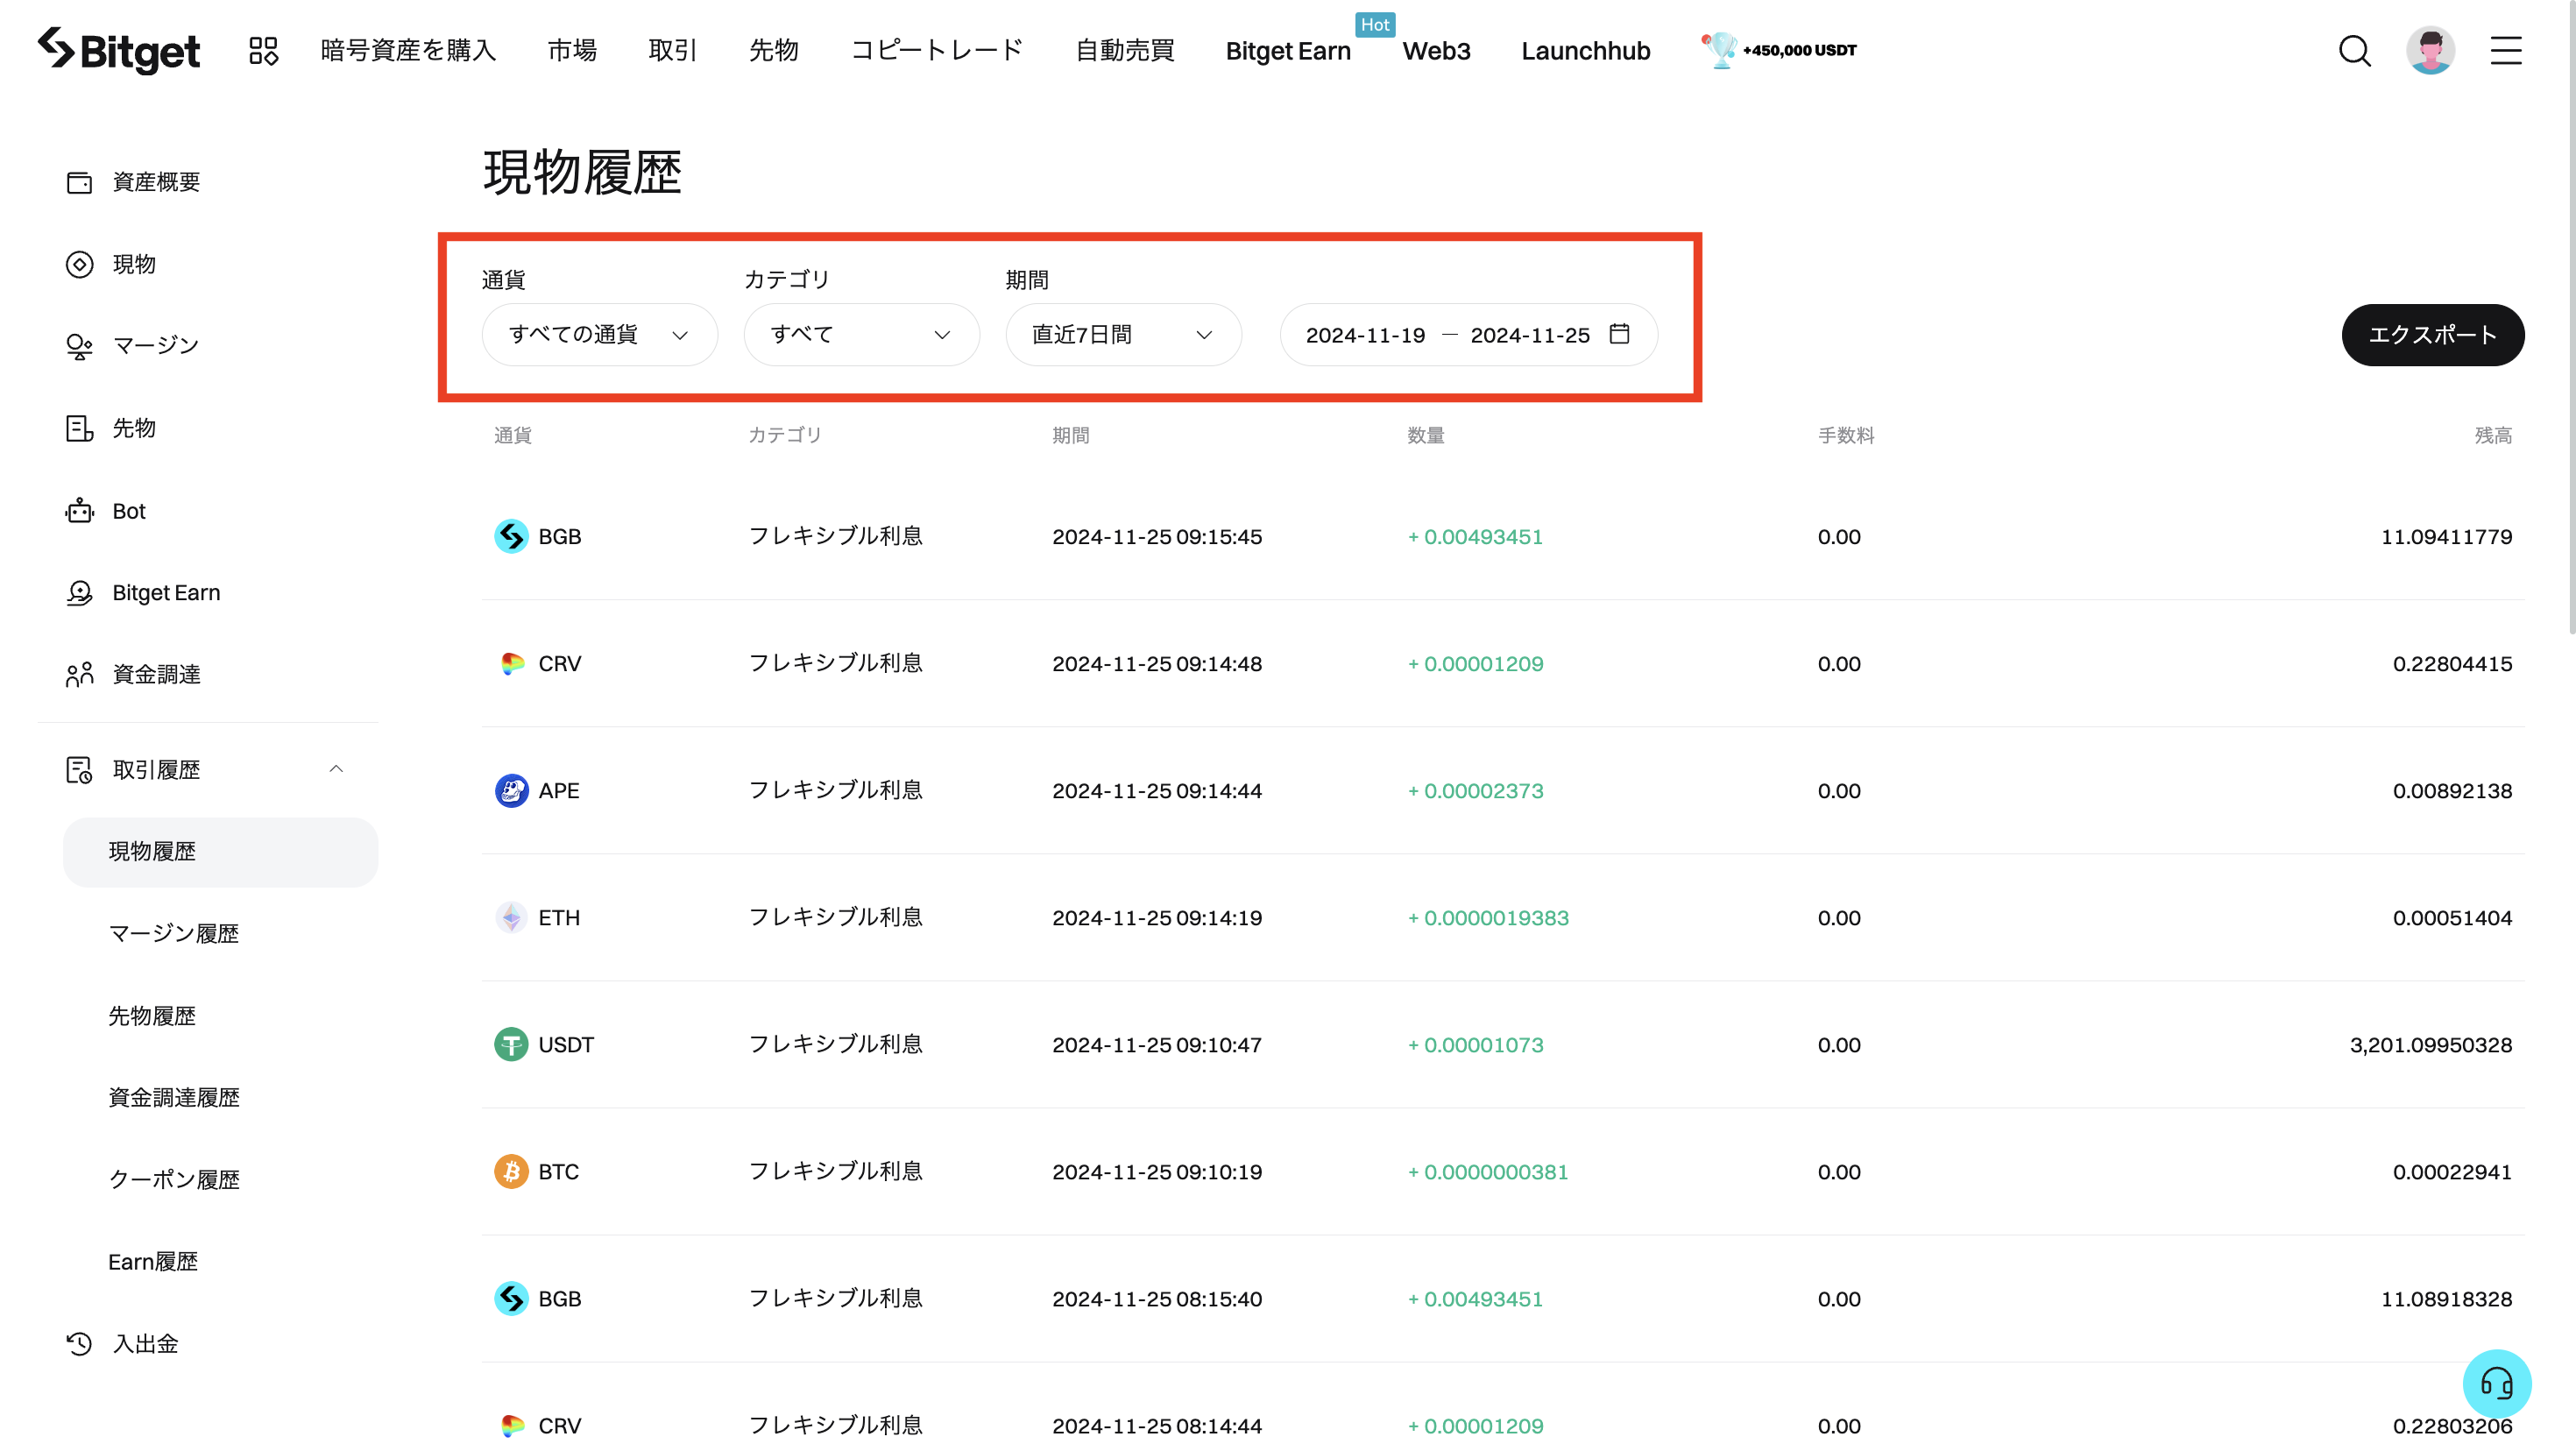
Task: Click the search icon in top bar
Action: point(2353,50)
